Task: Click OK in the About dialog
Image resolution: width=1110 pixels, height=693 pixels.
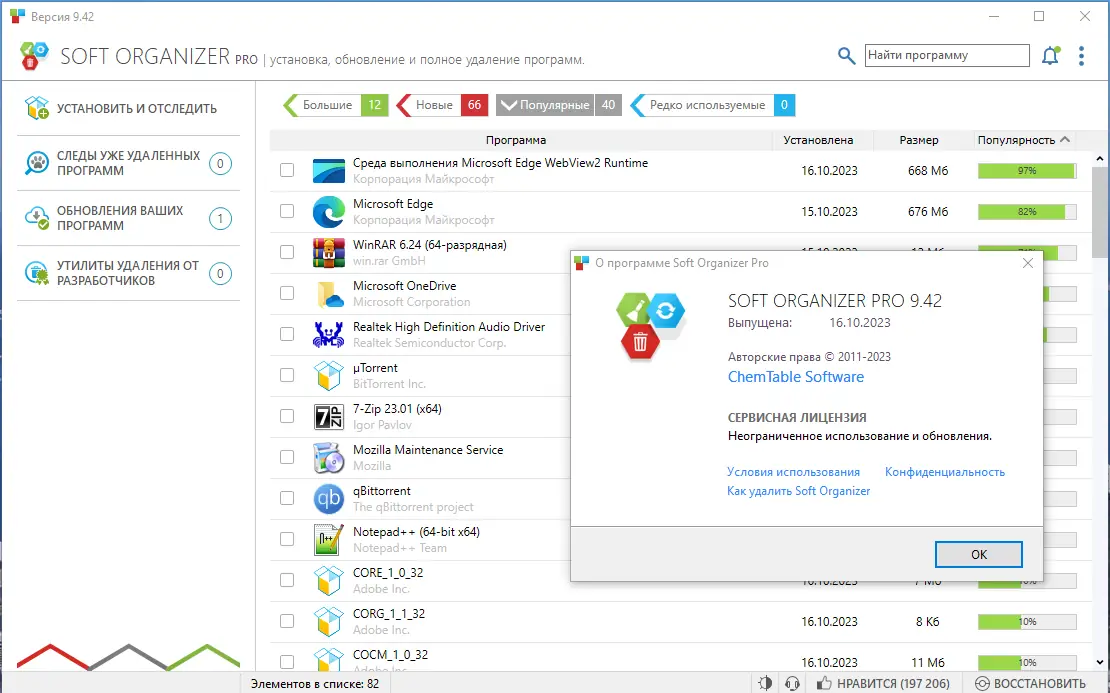Action: pos(978,554)
